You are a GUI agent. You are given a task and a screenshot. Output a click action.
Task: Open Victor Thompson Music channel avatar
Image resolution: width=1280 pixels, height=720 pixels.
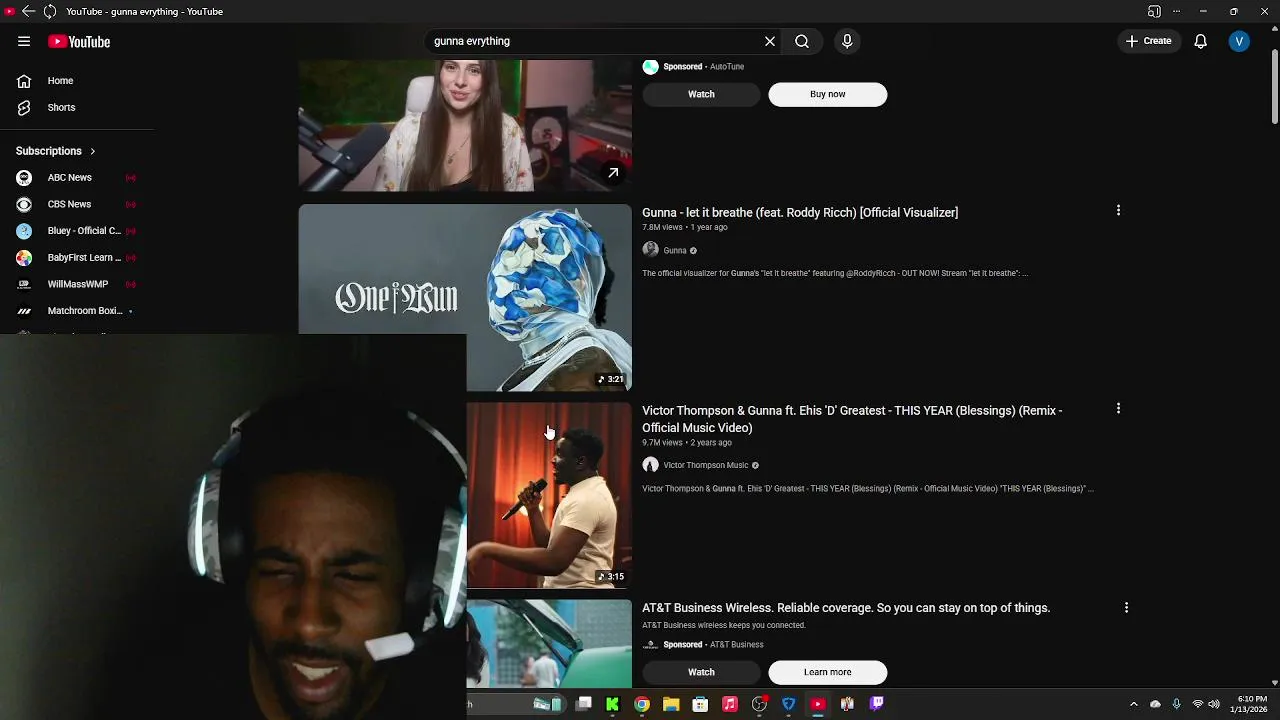pos(650,465)
